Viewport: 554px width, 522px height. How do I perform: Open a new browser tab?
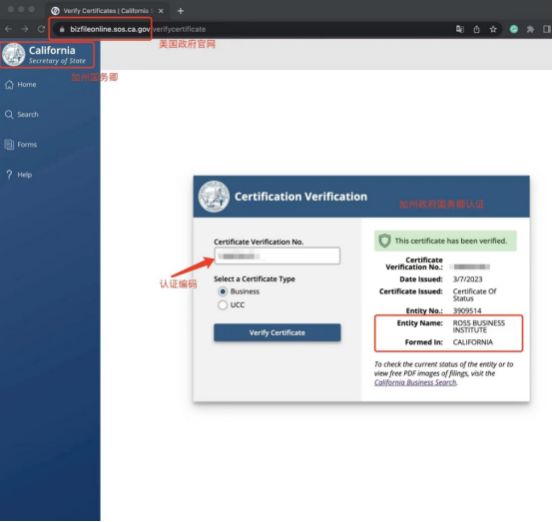click(x=181, y=11)
